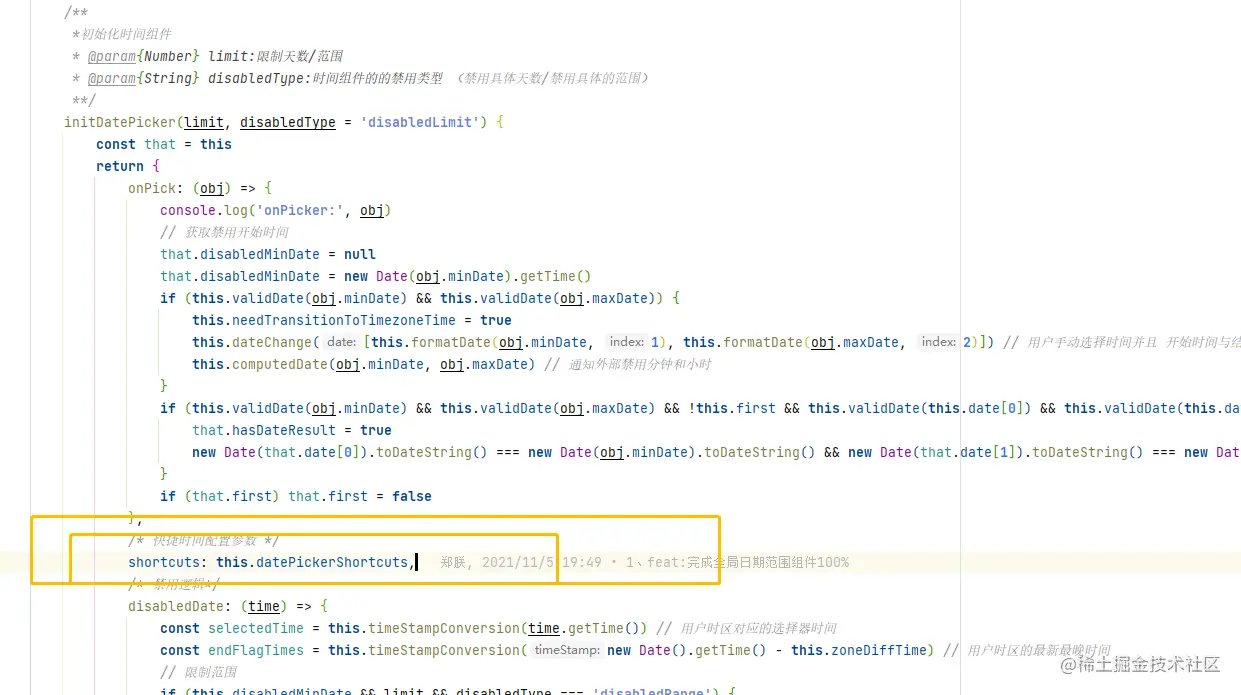
Task: Click the this.dateChange( call
Action: [256, 342]
